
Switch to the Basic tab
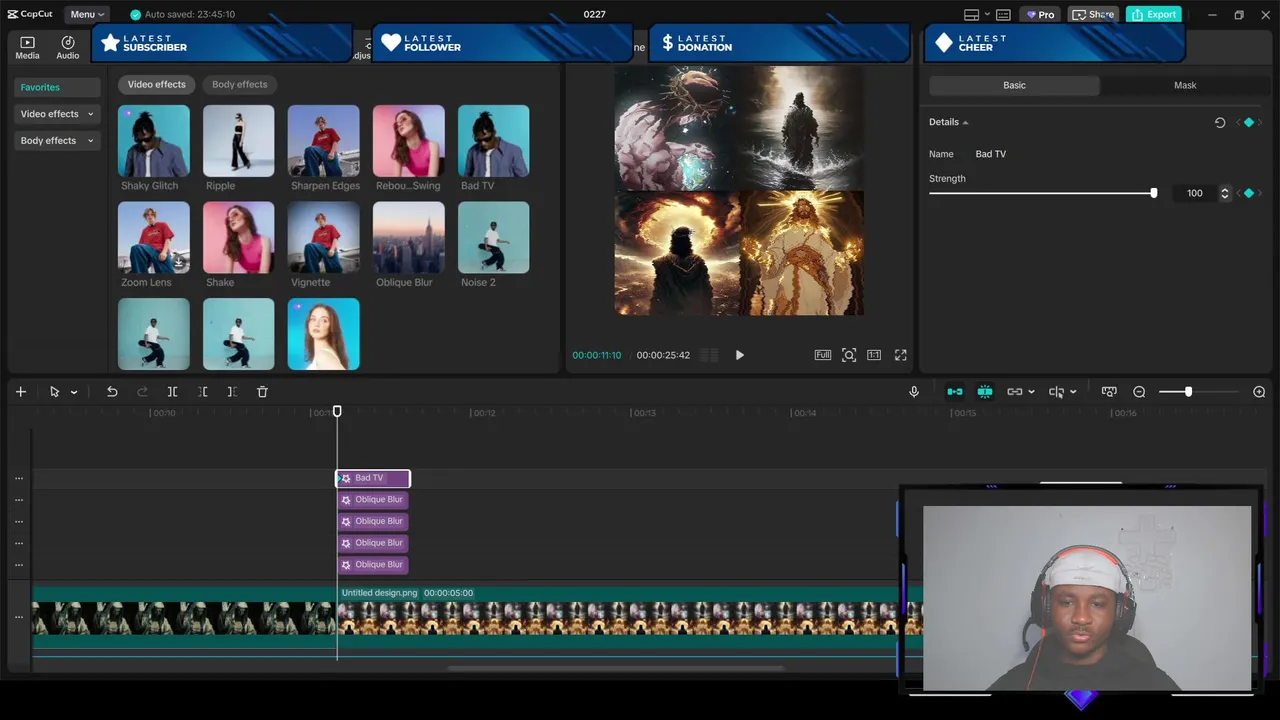coord(1014,85)
